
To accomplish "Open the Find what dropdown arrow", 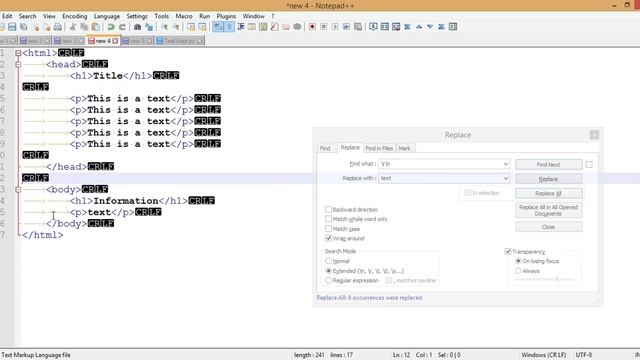I will coord(506,164).
